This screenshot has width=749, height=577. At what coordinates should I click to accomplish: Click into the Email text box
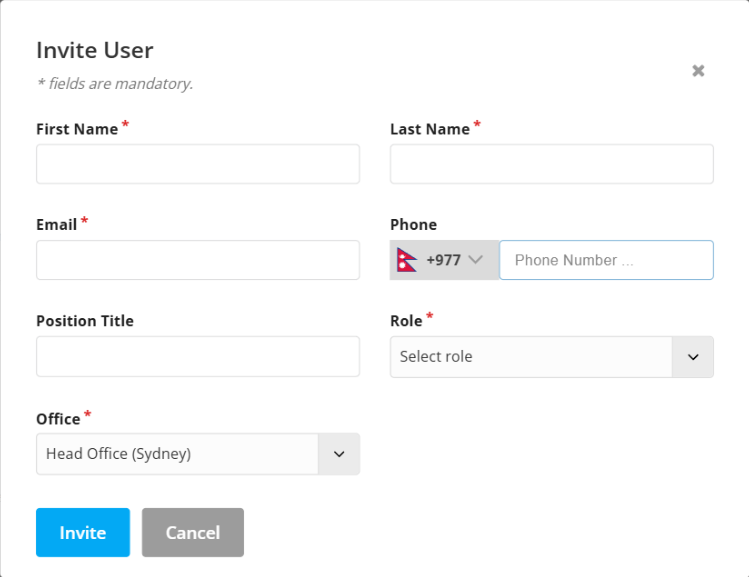click(198, 260)
